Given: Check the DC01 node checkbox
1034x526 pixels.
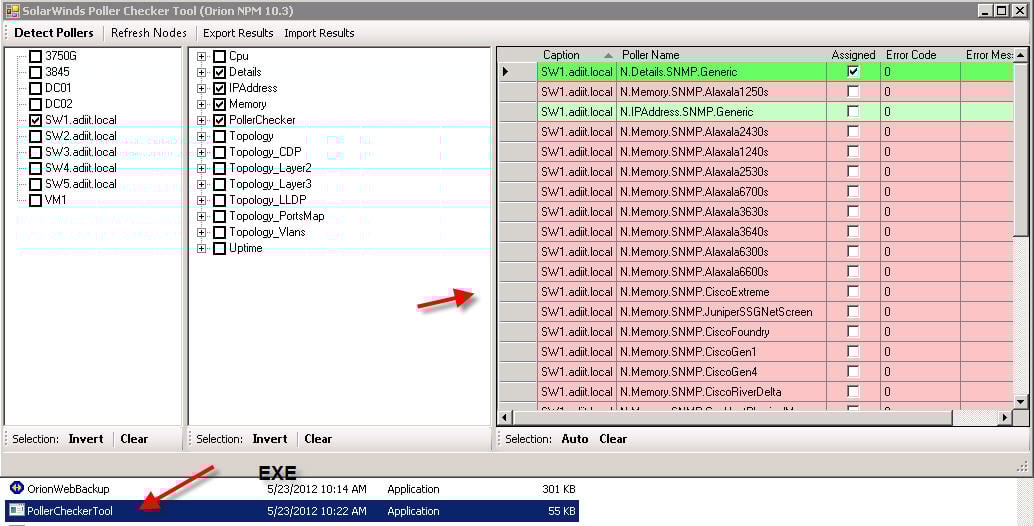Looking at the screenshot, I should click(x=36, y=88).
